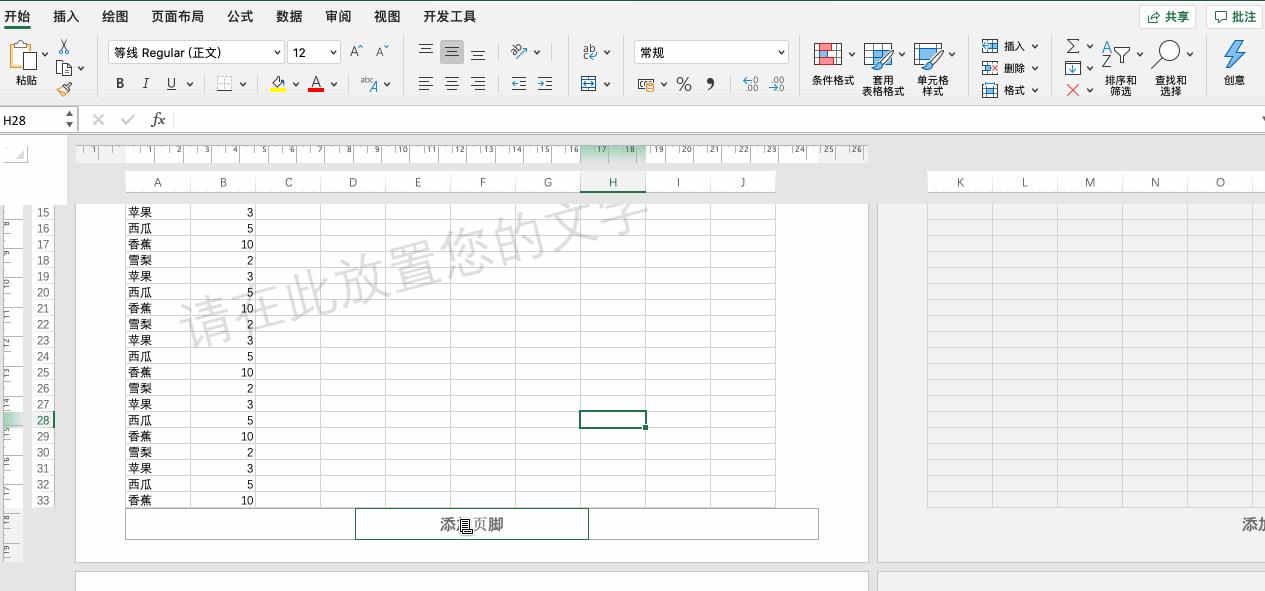Click the merge cells icon
1265x591 pixels.
(590, 85)
